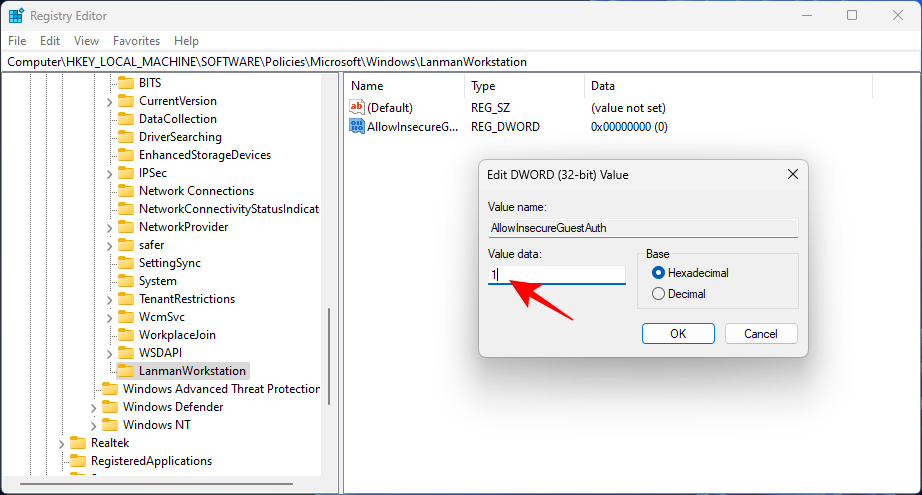Click the tree pane vertical scrollbar
This screenshot has width=922, height=495.
click(329, 356)
